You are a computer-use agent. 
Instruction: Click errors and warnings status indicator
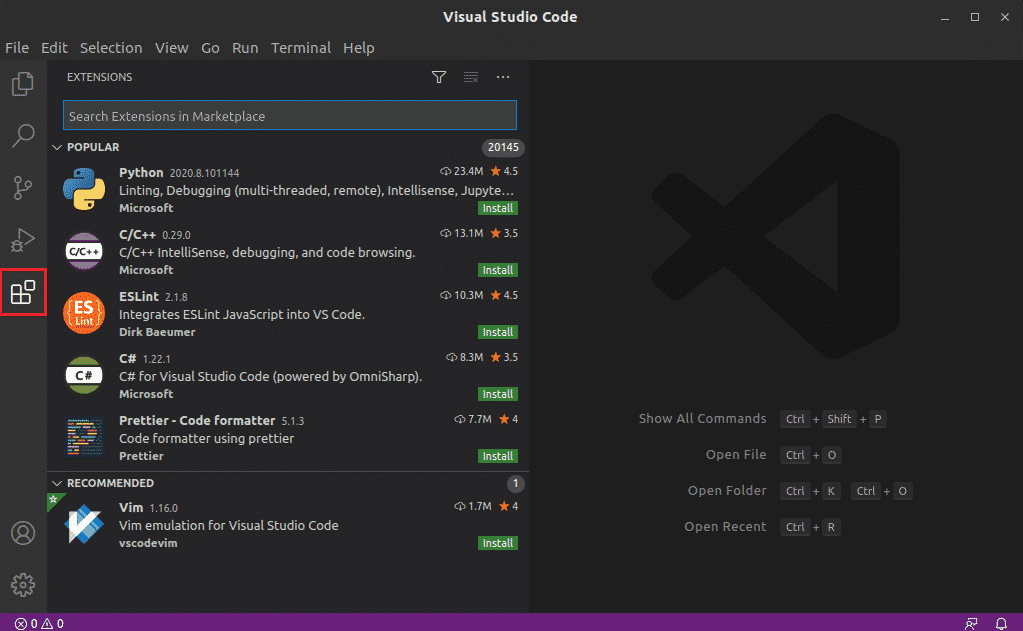39,623
